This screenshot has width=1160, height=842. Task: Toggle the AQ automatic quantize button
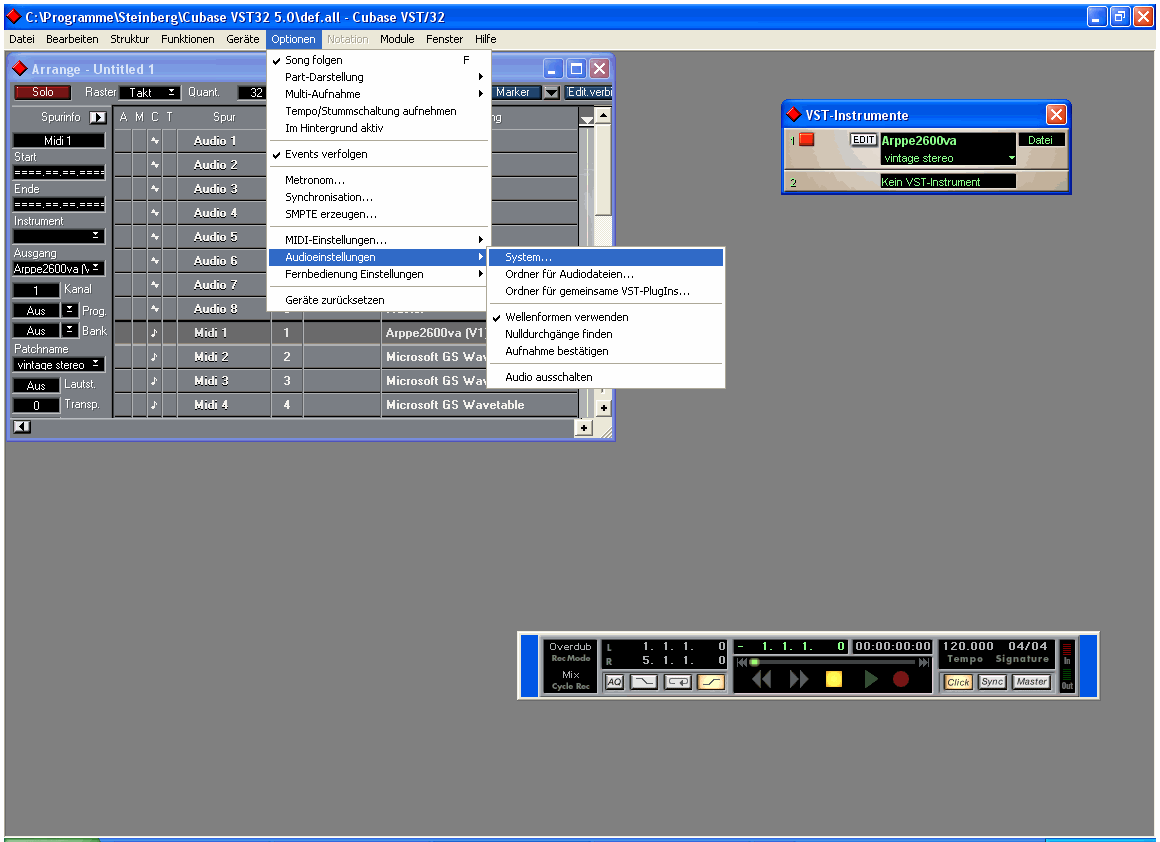pos(614,681)
